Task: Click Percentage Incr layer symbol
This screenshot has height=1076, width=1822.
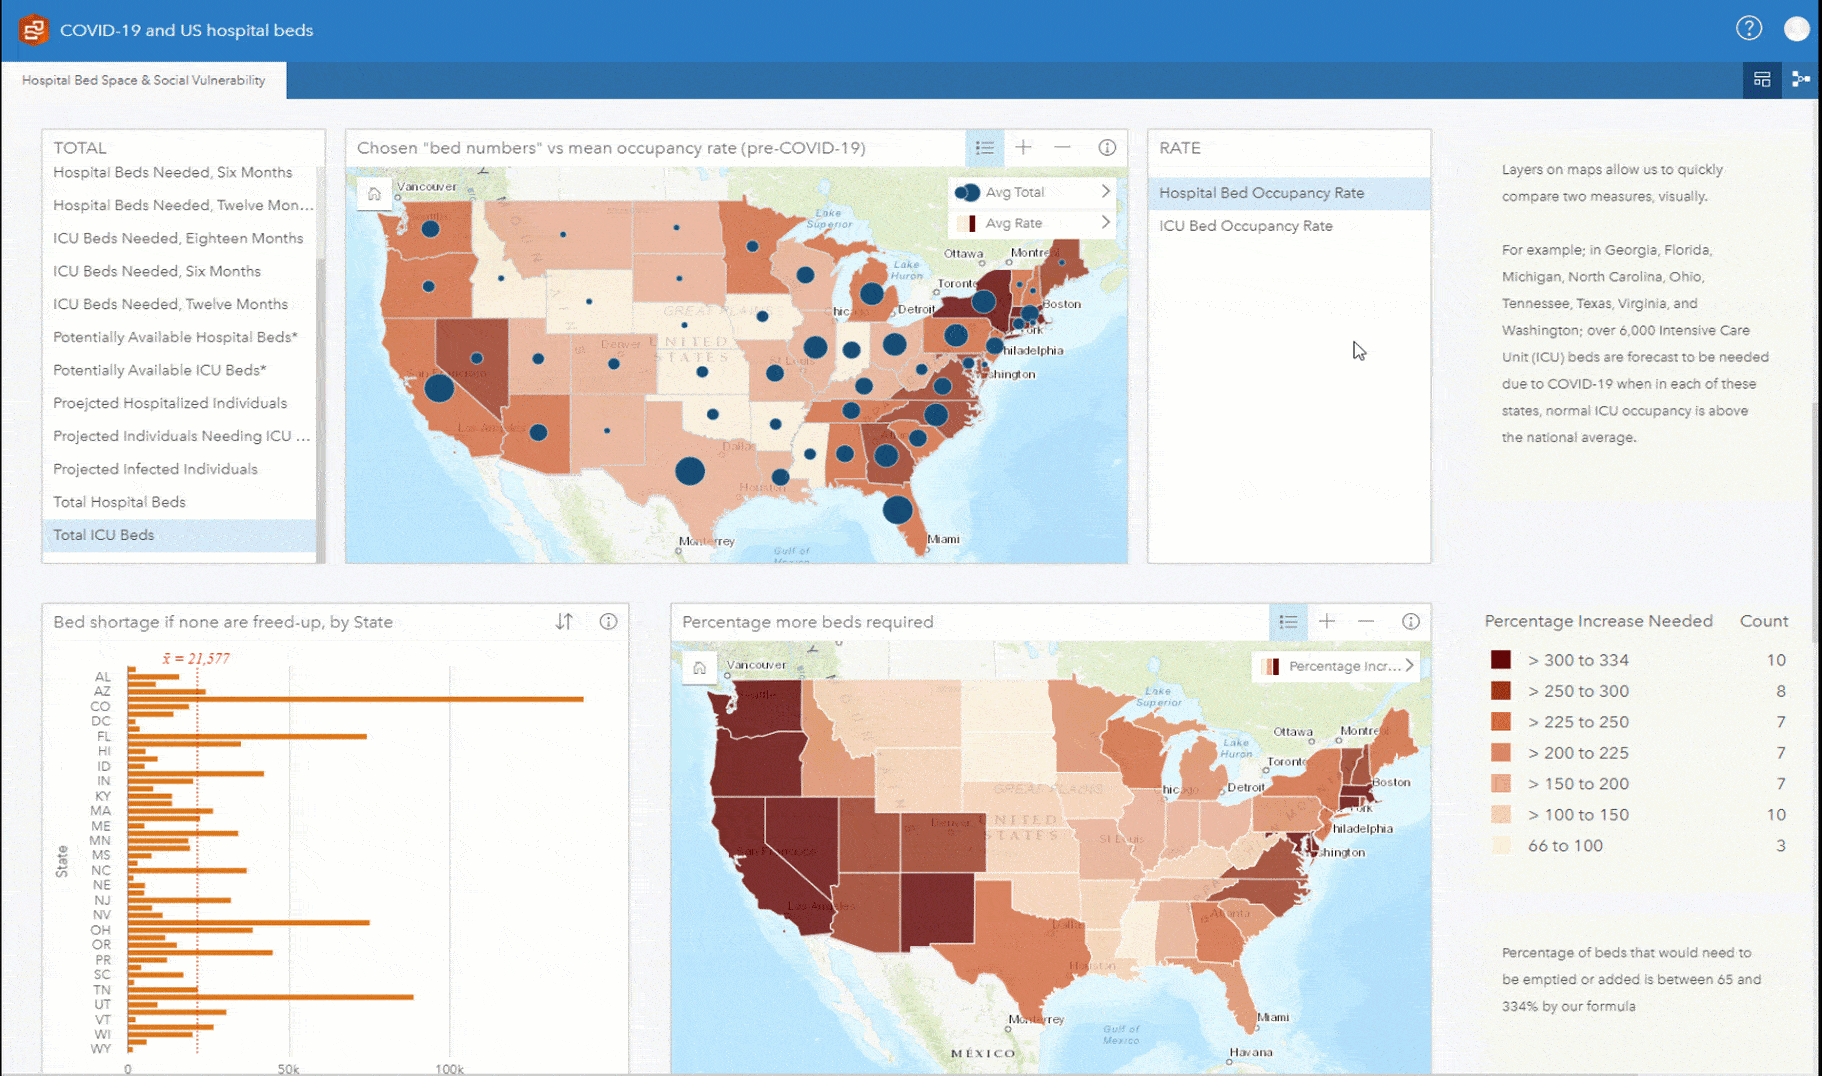Action: point(1271,666)
